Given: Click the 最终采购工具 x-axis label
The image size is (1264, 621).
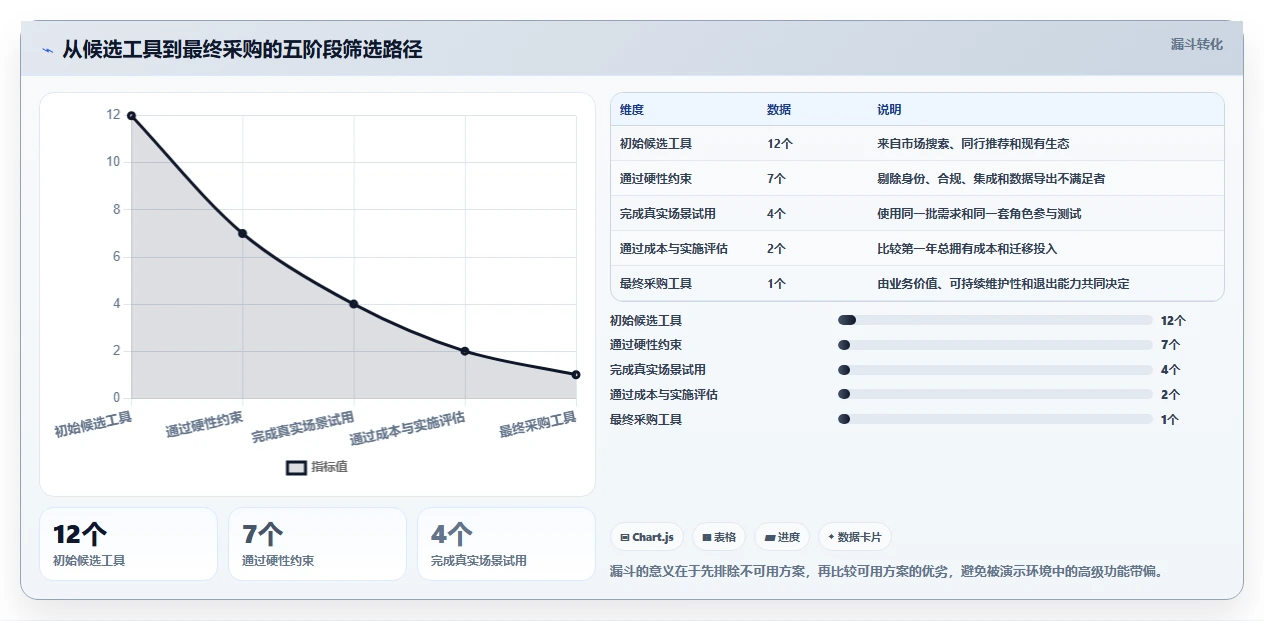Looking at the screenshot, I should tap(538, 425).
